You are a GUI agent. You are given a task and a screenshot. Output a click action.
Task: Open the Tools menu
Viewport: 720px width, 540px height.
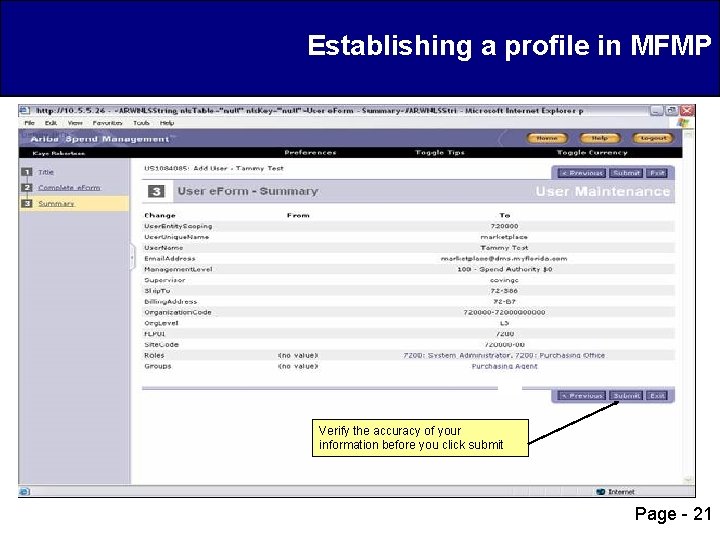141,123
